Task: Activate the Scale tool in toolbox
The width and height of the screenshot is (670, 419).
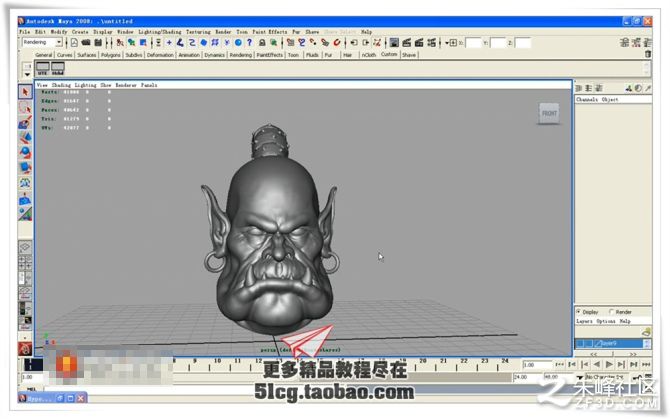Action: [x=25, y=167]
